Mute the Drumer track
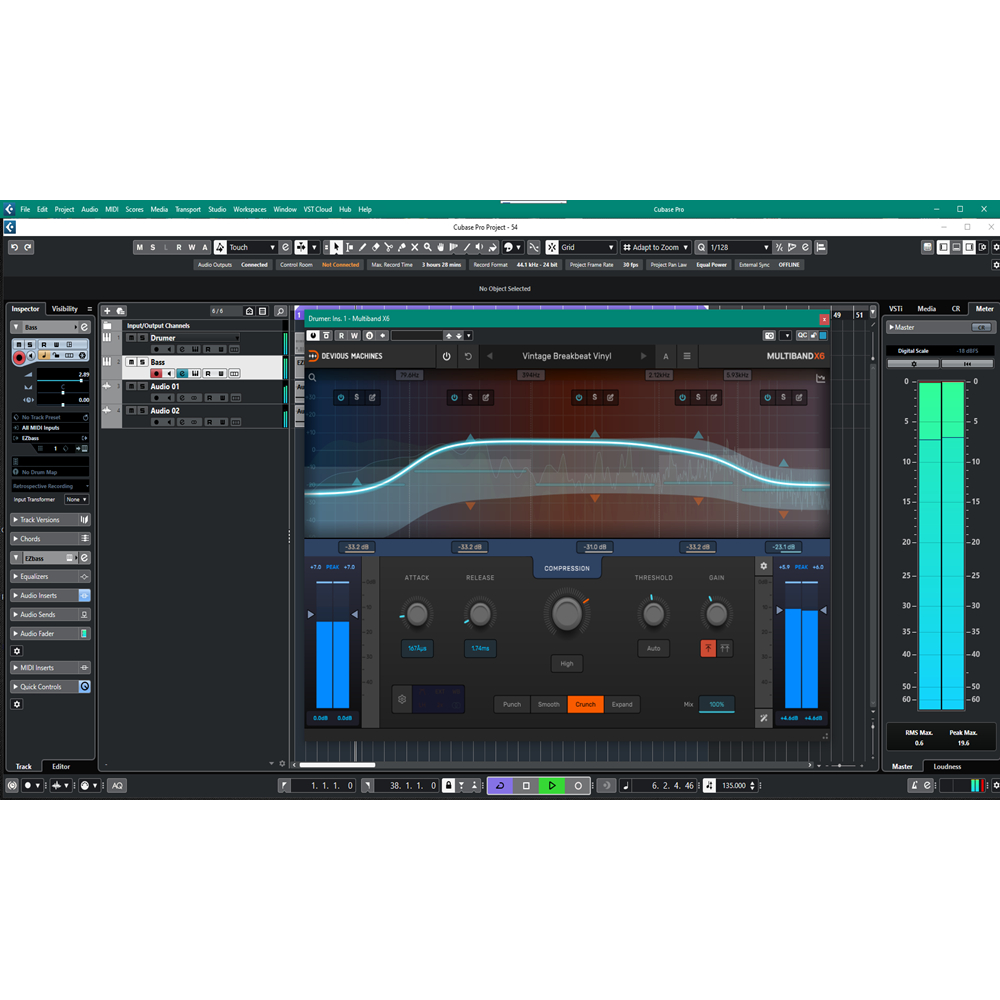Image resolution: width=1000 pixels, height=1000 pixels. [130, 338]
